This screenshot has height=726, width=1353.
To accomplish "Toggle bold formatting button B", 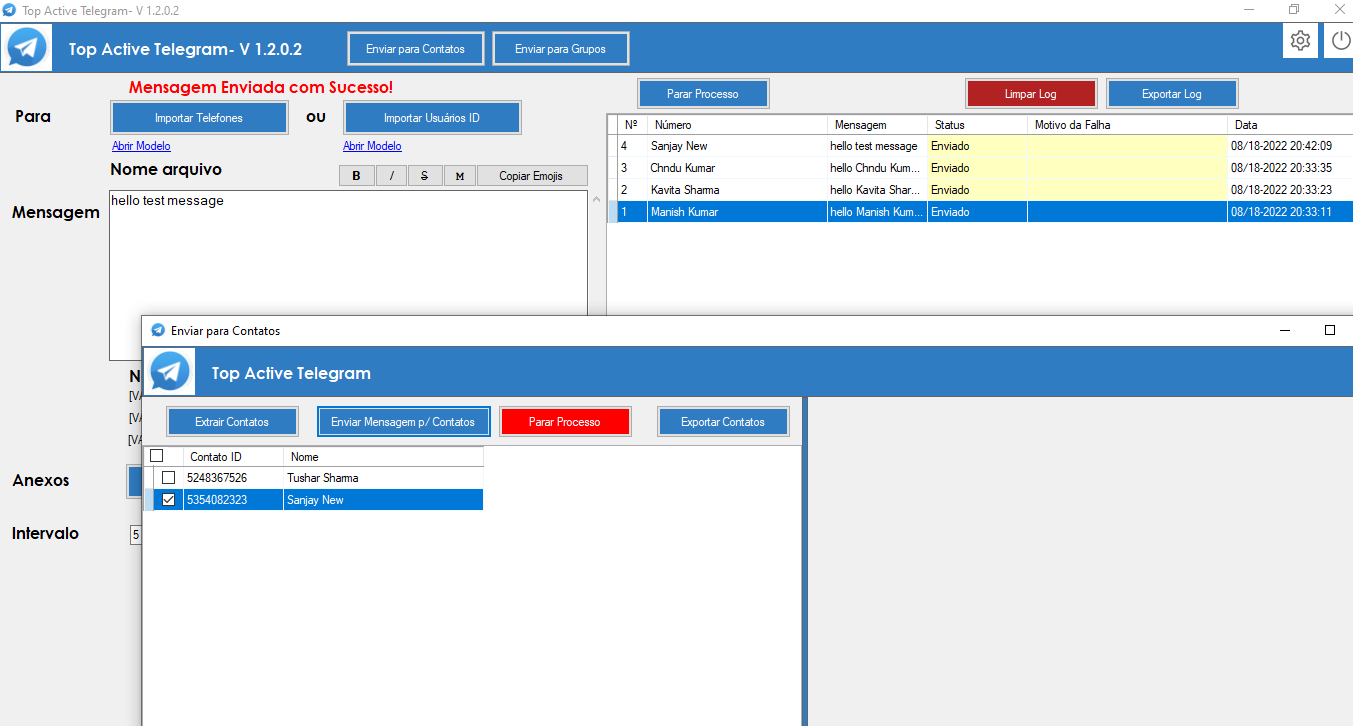I will coord(356,176).
